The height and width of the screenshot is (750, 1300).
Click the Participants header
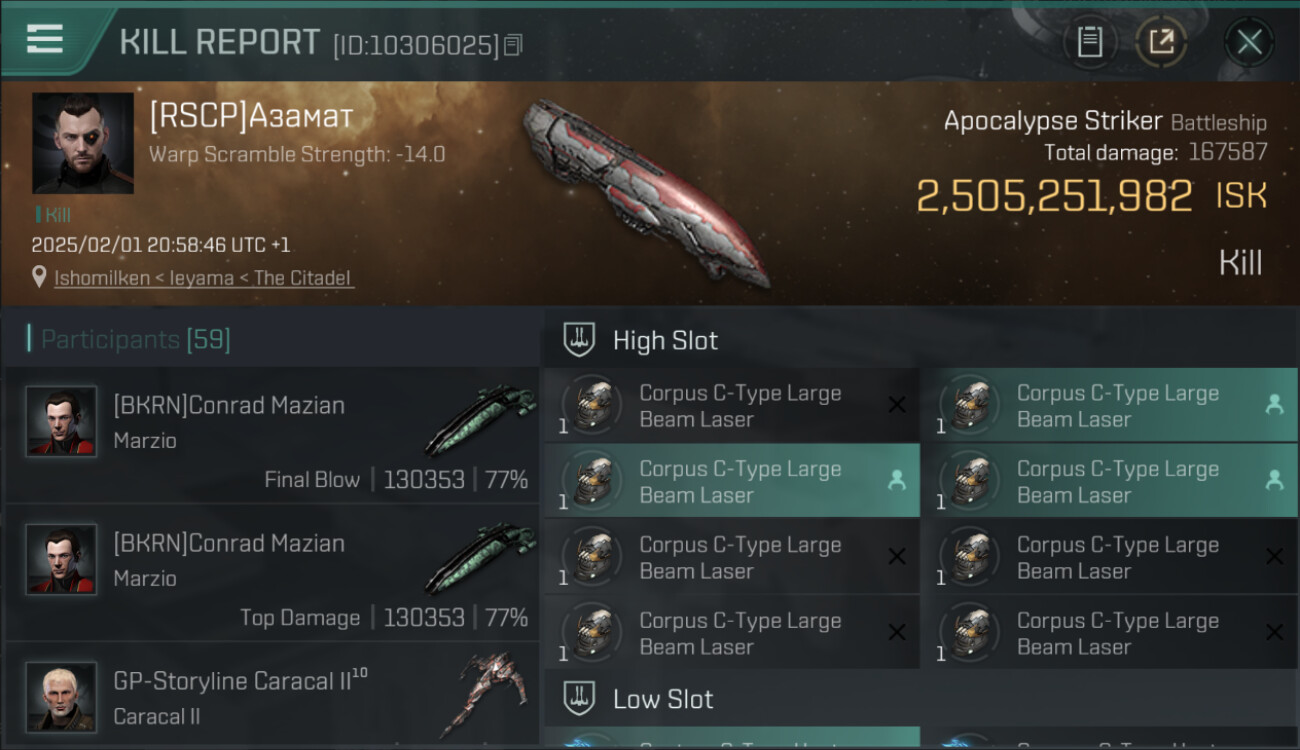pos(135,340)
